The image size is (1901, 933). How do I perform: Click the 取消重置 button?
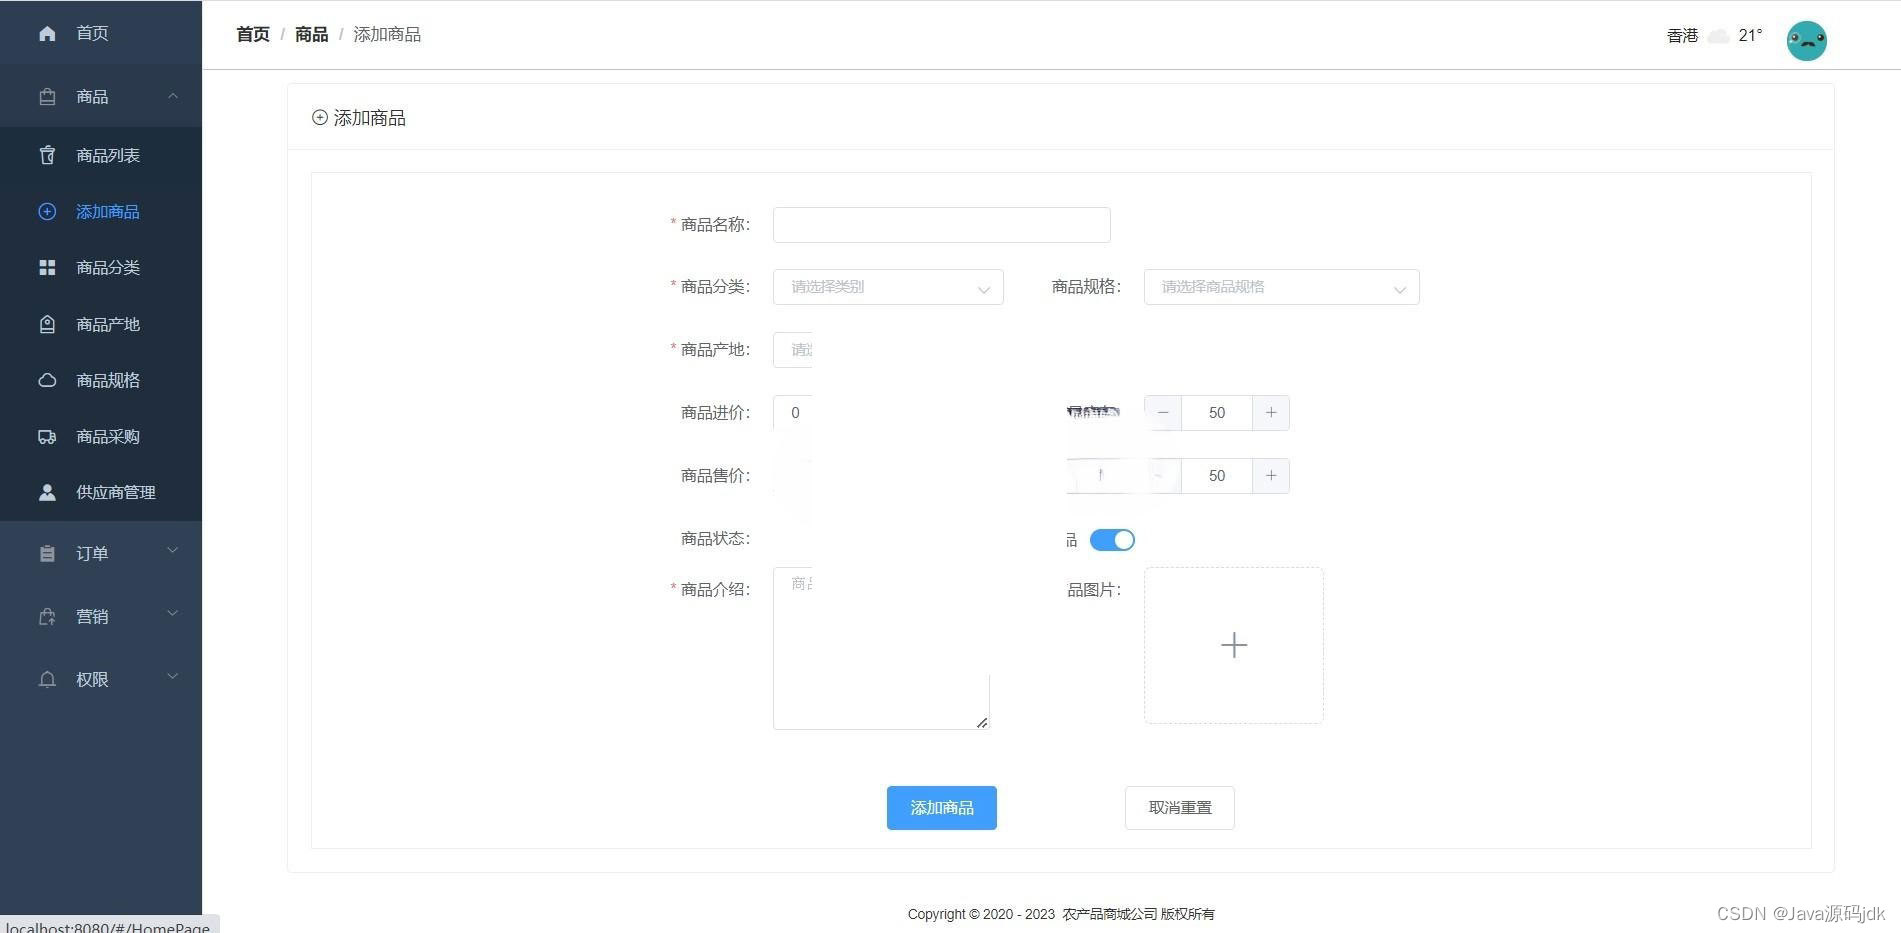[1179, 808]
